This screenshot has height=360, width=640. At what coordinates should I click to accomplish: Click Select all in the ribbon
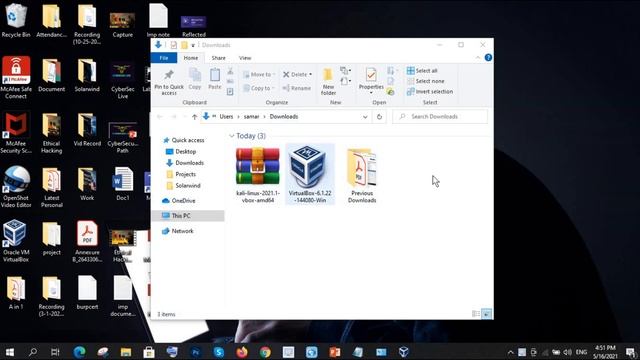pyautogui.click(x=422, y=71)
